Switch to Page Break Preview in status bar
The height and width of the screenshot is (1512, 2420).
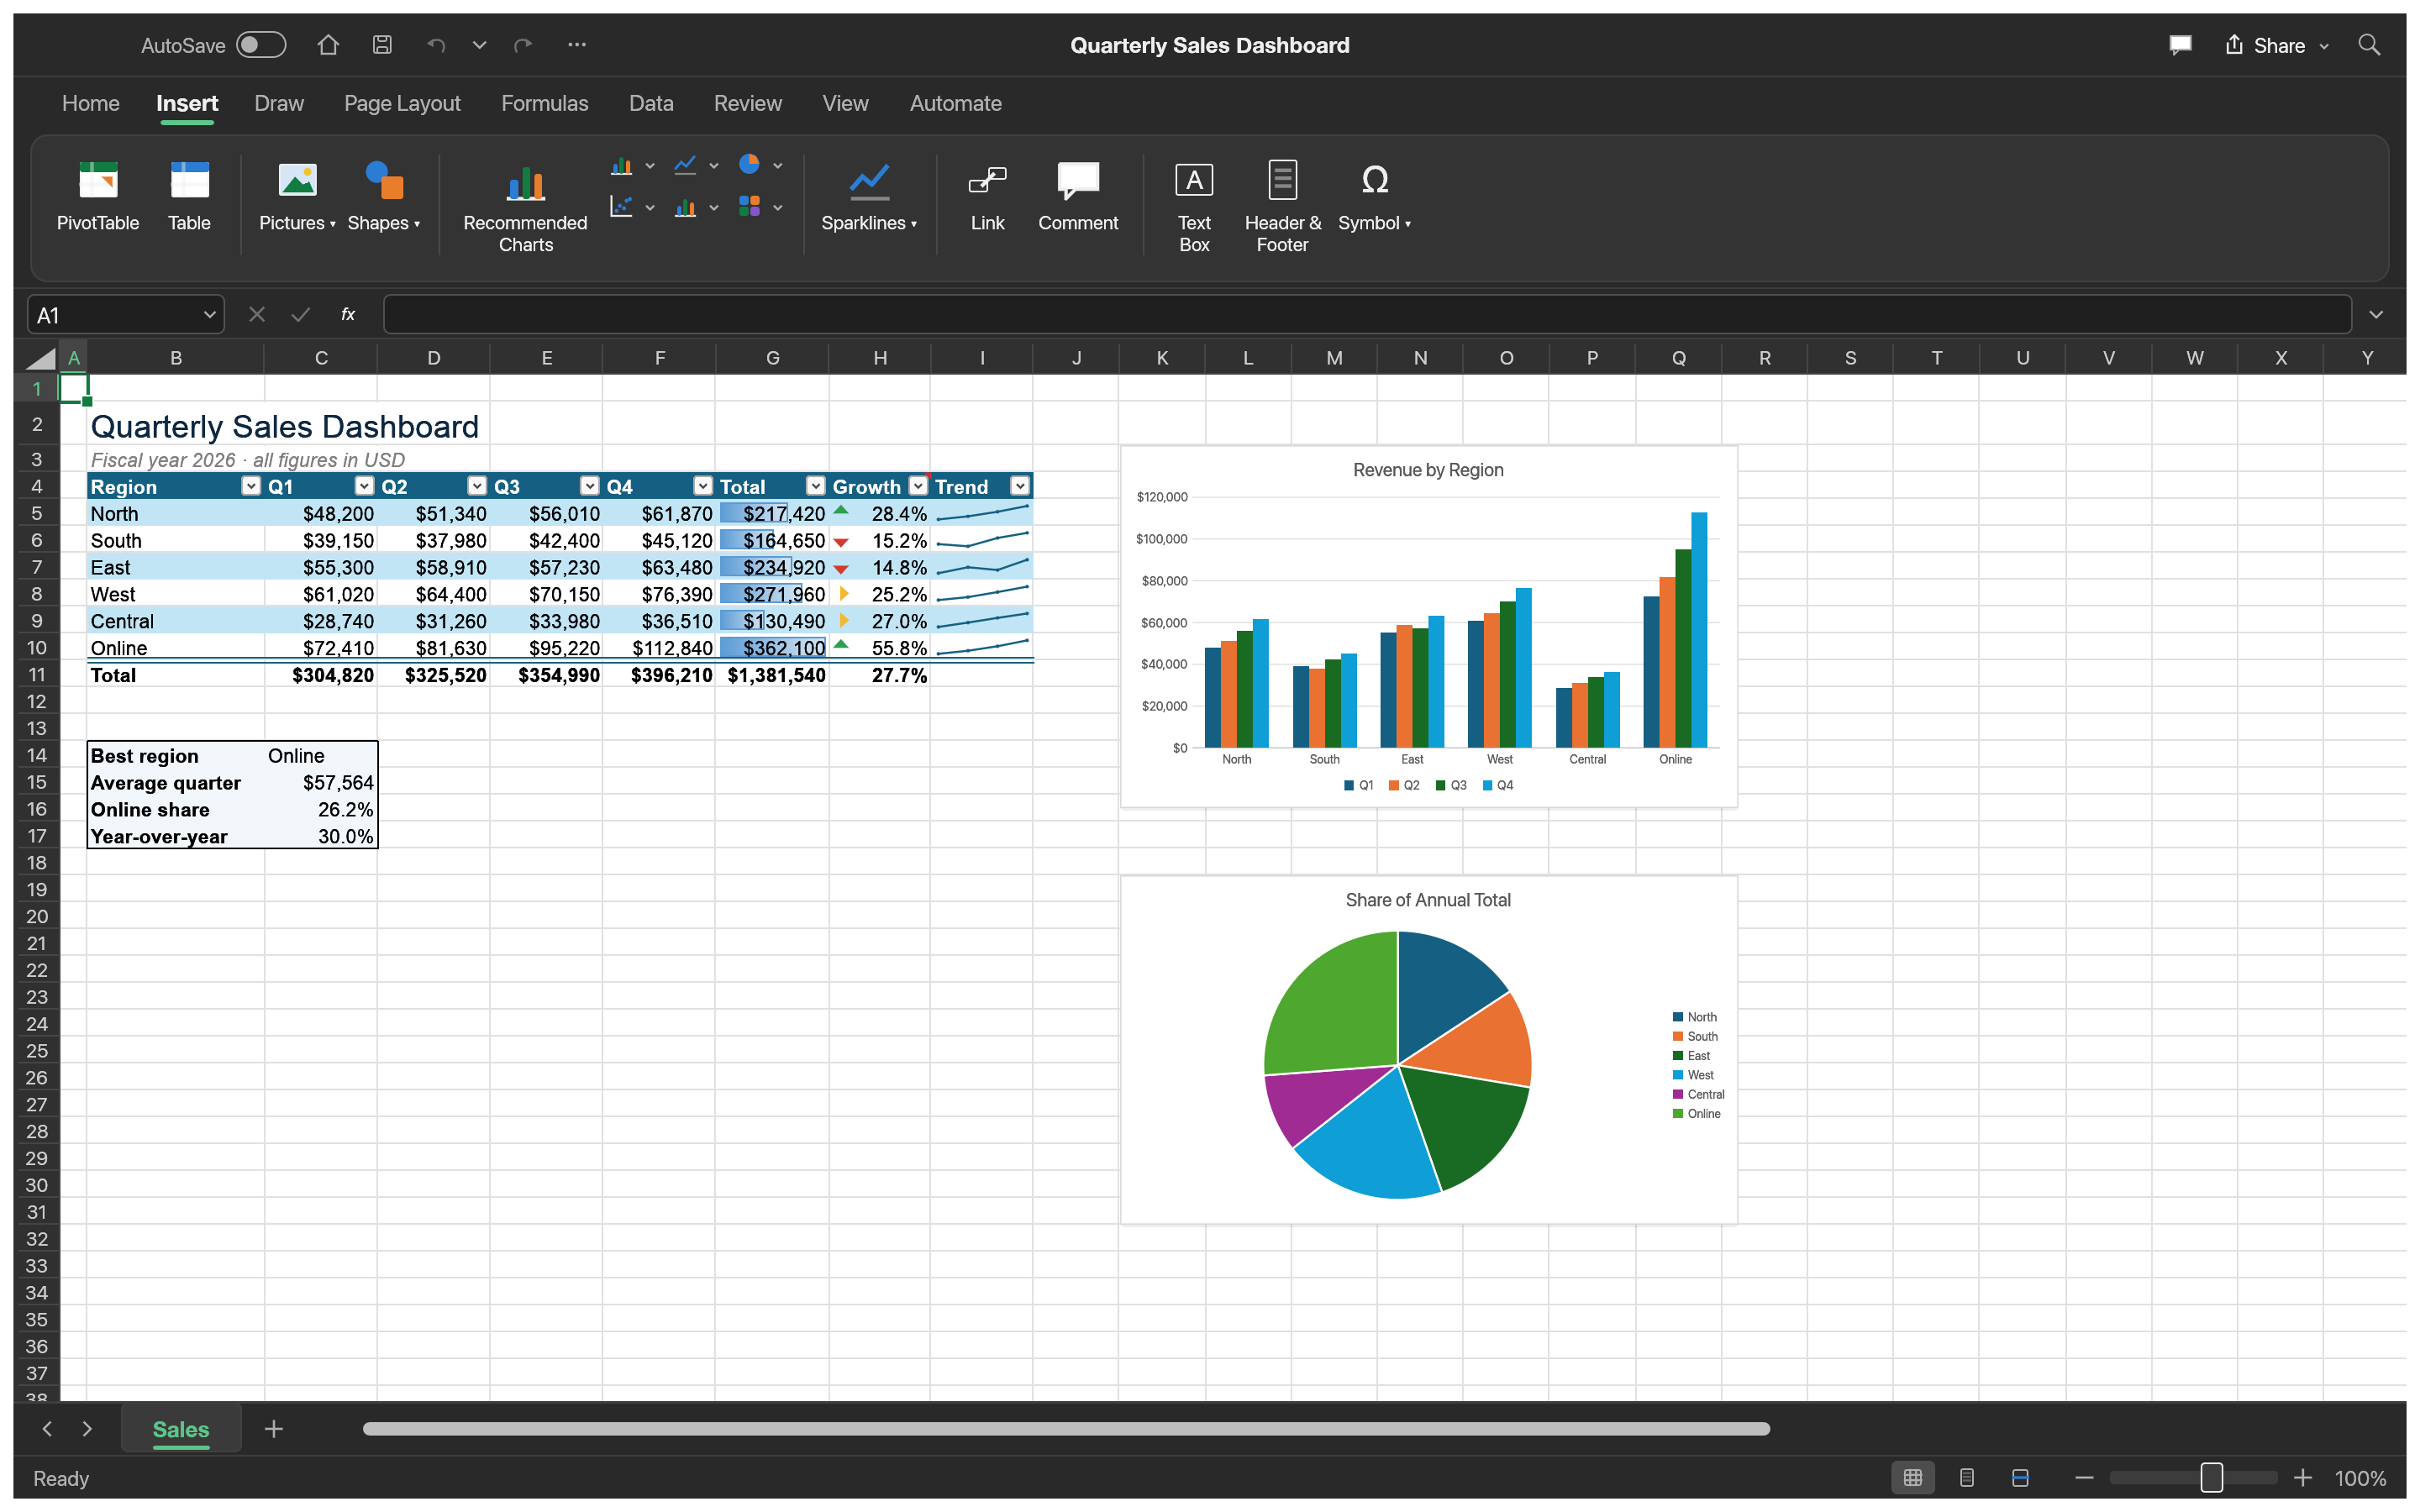[x=2020, y=1477]
